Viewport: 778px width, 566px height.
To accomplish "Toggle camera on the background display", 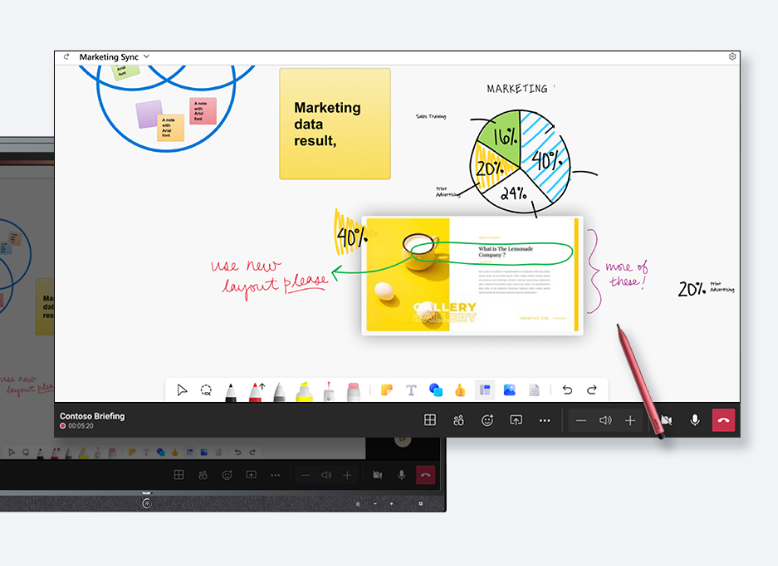I will 378,475.
